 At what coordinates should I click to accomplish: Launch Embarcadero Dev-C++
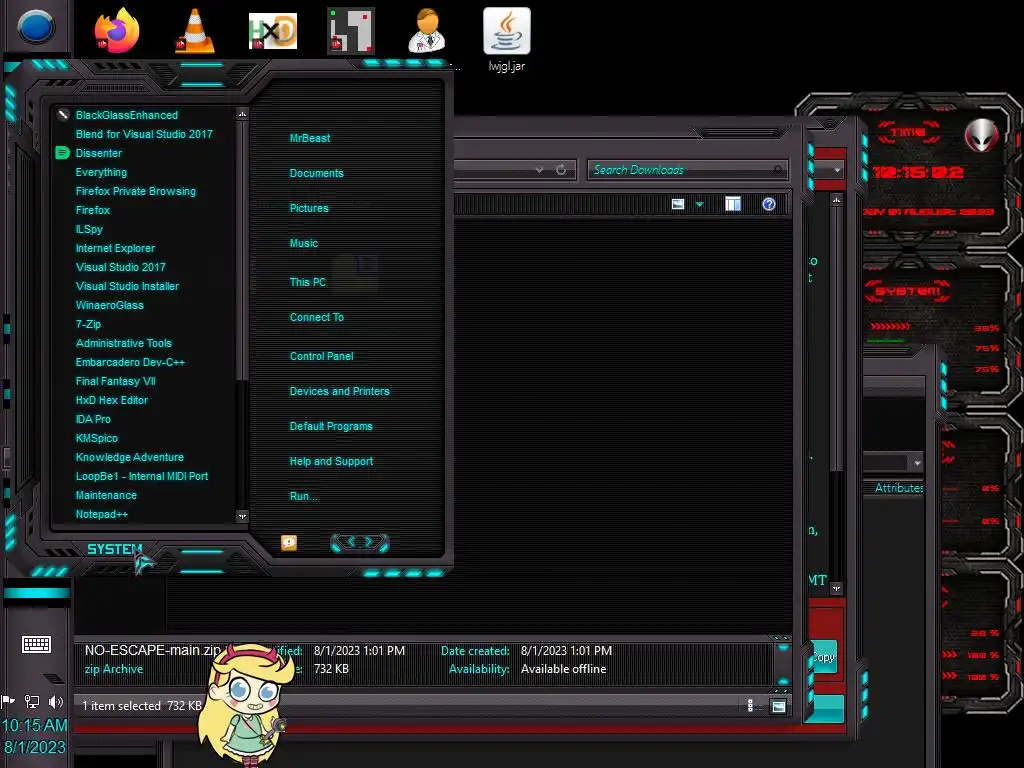coord(130,362)
